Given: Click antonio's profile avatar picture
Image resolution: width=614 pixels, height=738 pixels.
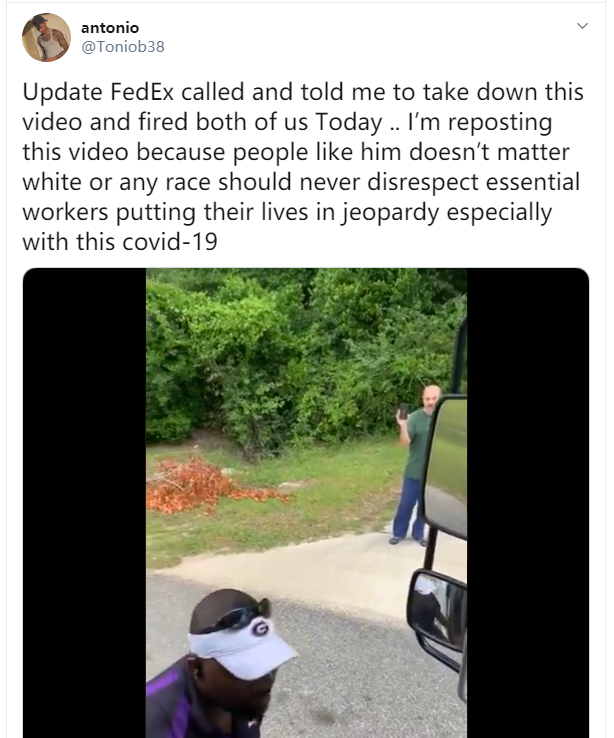Looking at the screenshot, I should pos(46,37).
